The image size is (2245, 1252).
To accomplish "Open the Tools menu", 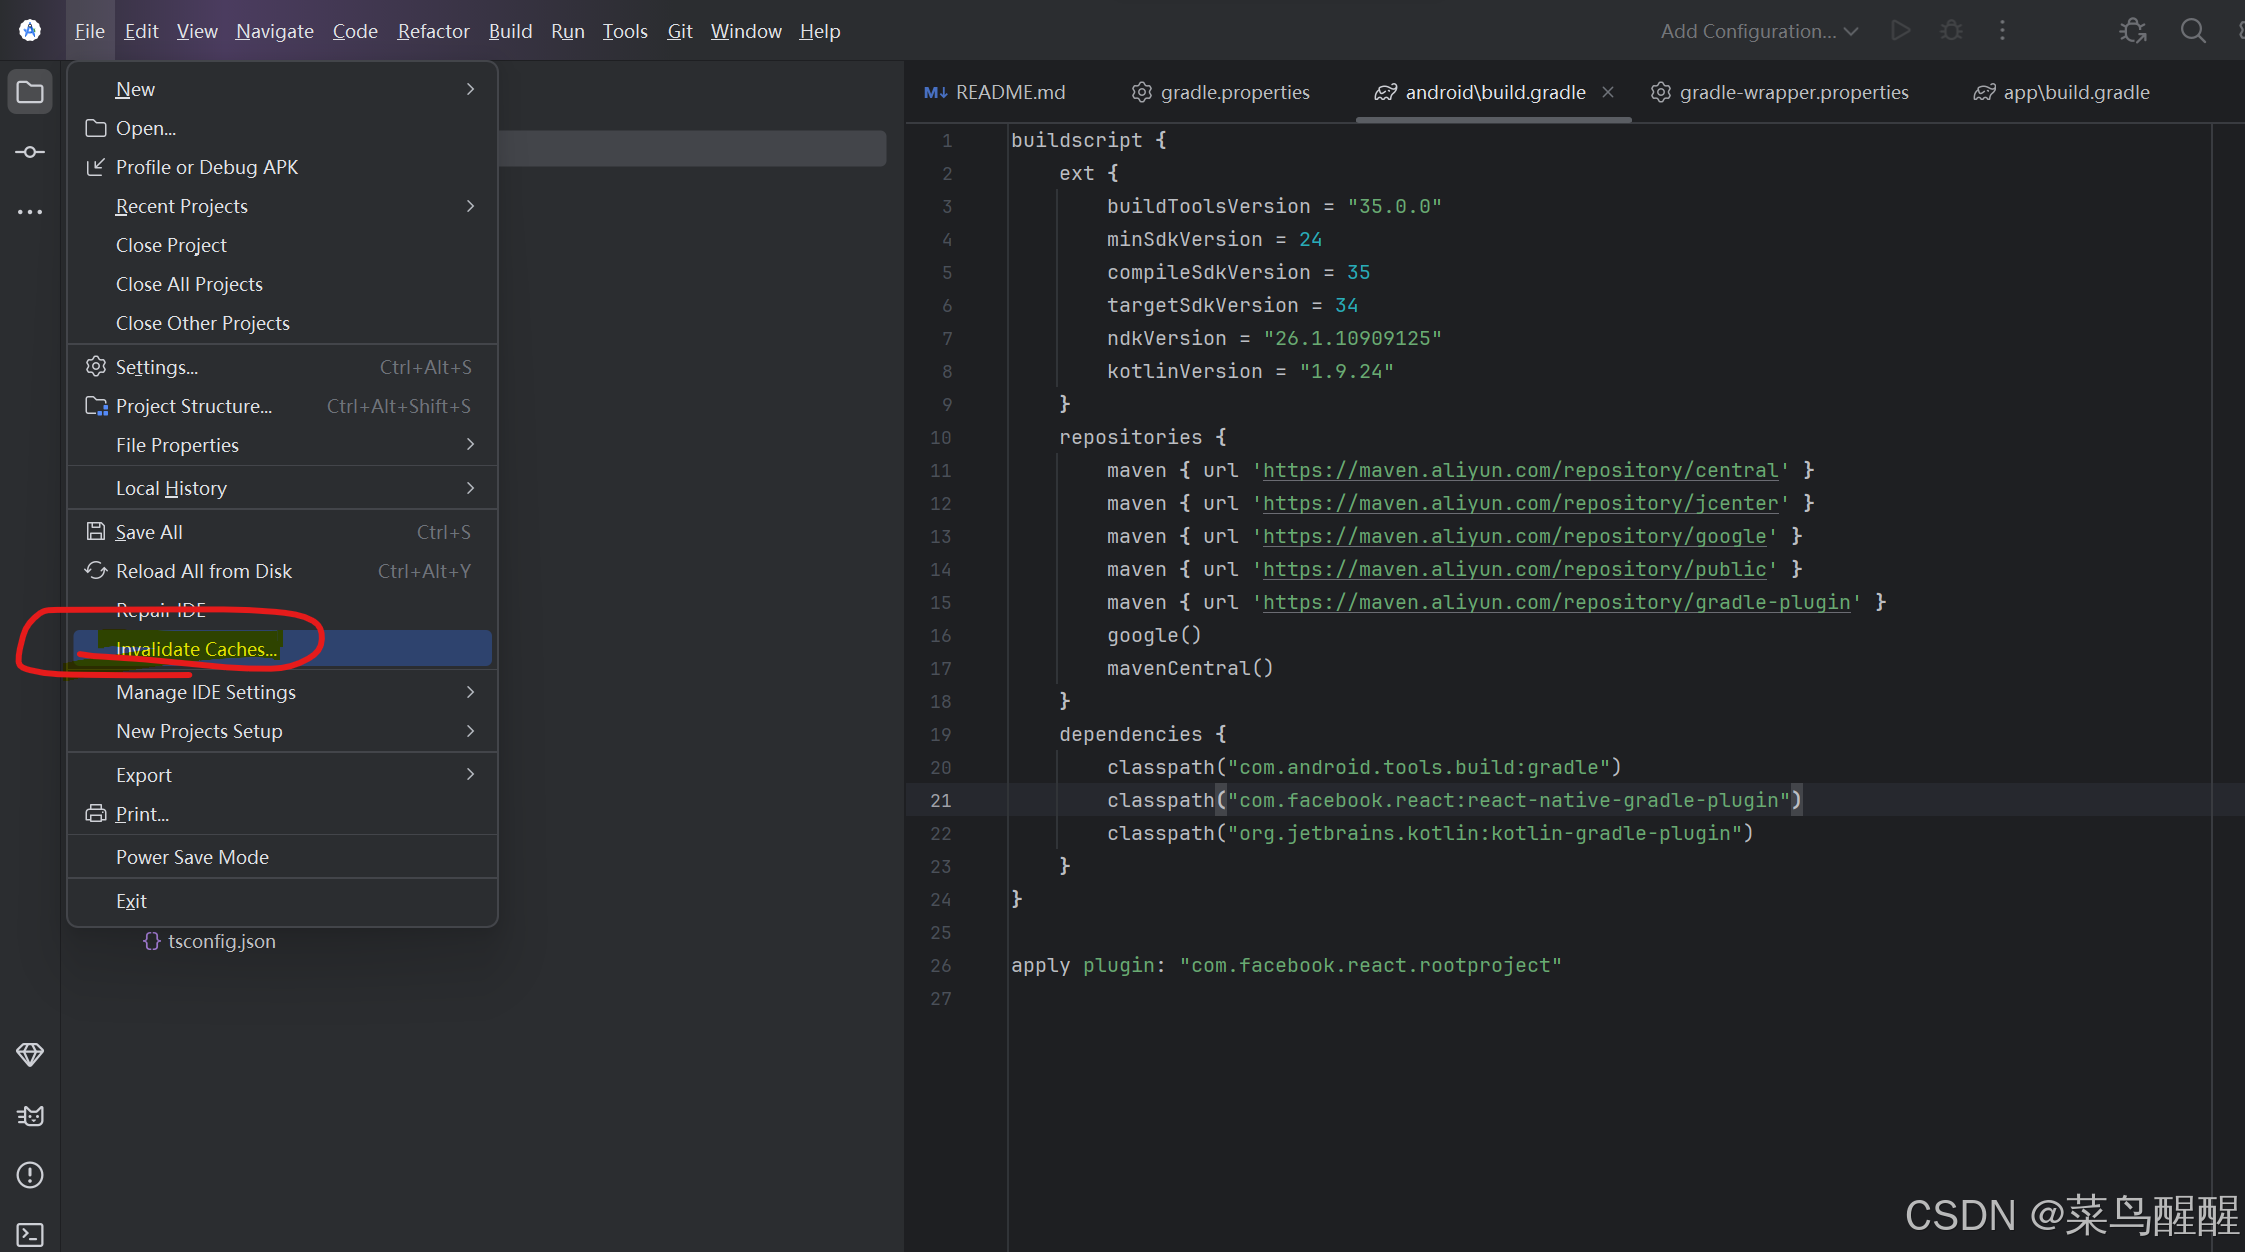I will [x=625, y=31].
